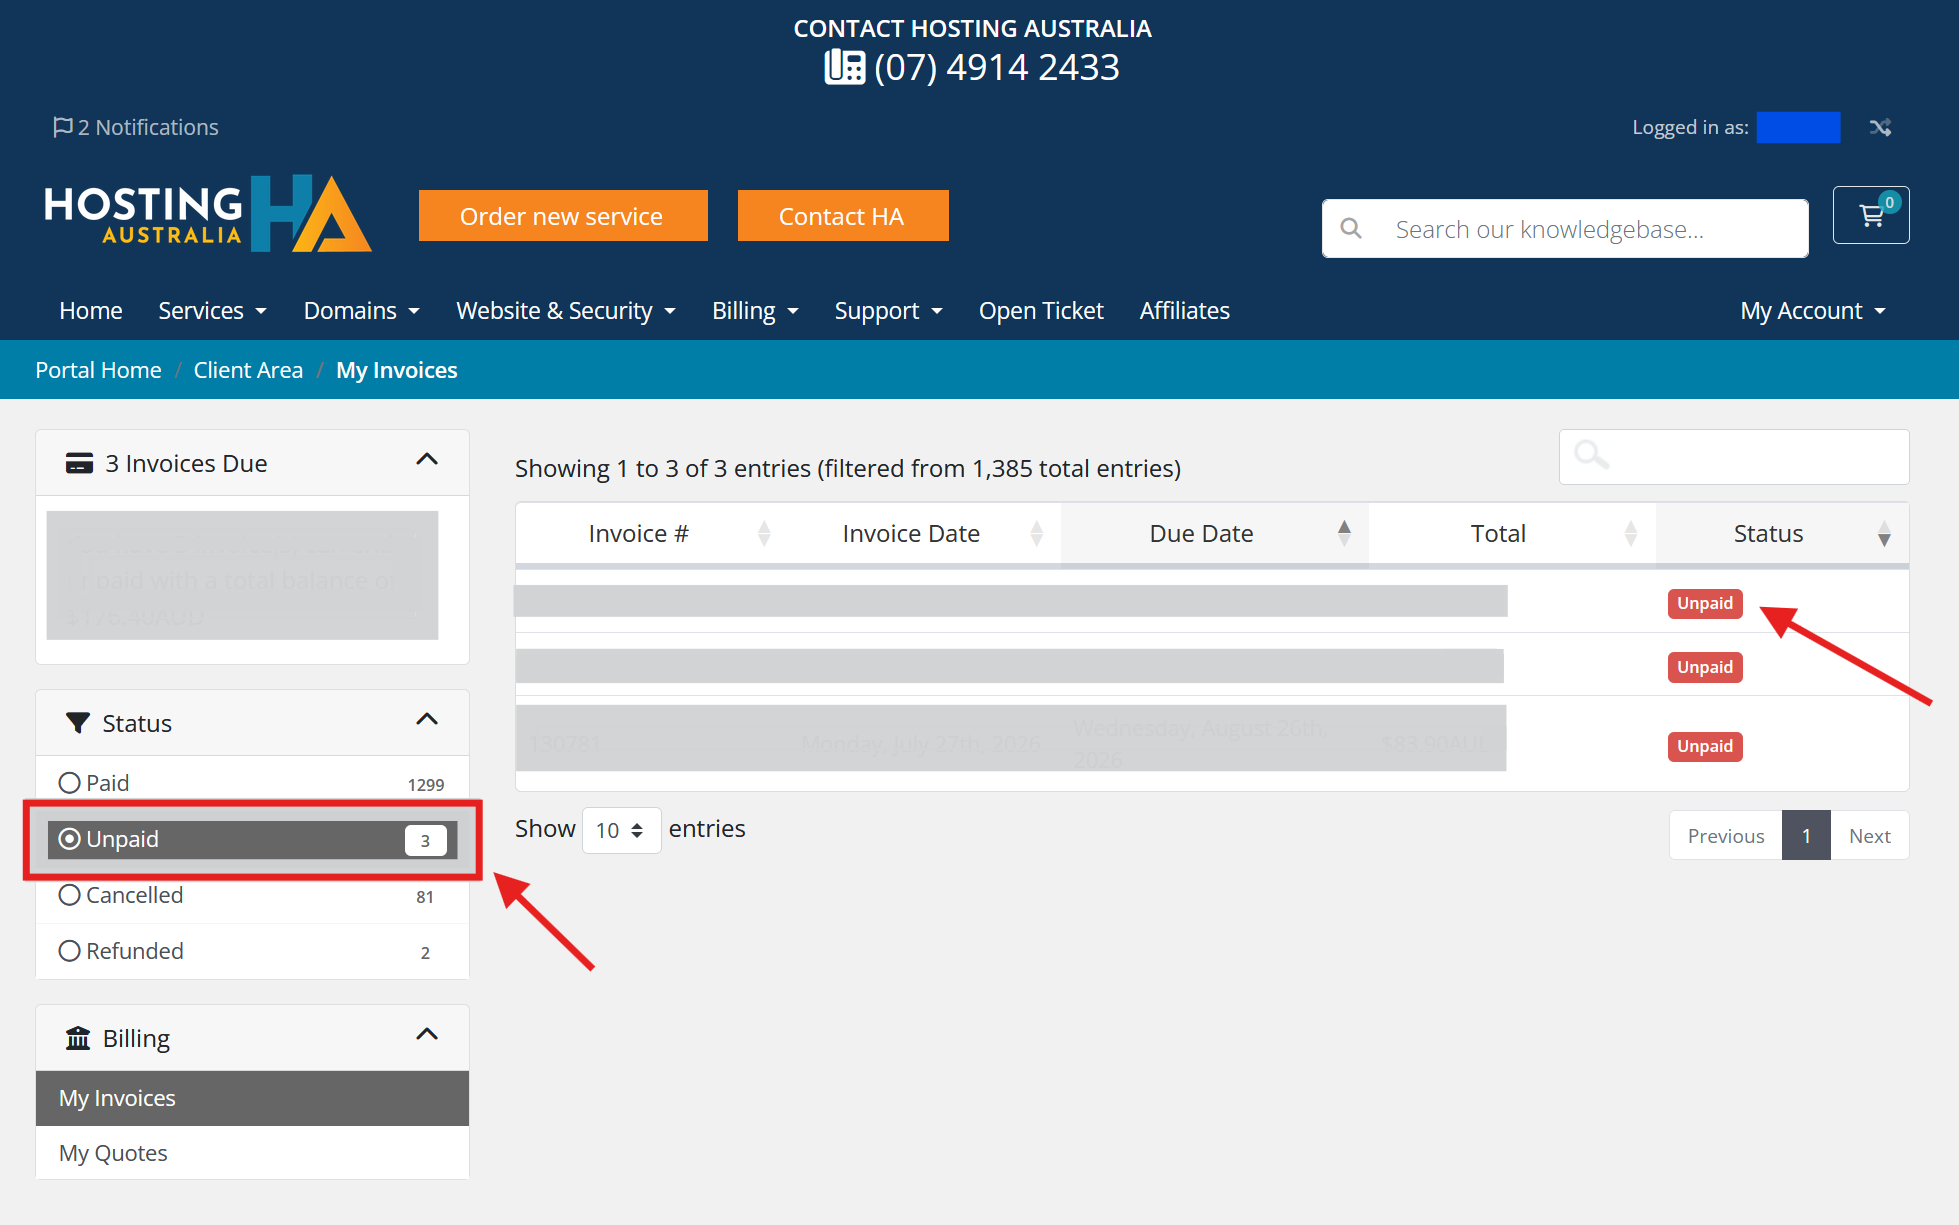Click the "Showing 1 to 3 of 3 entries" text
1959x1225 pixels.
662,468
